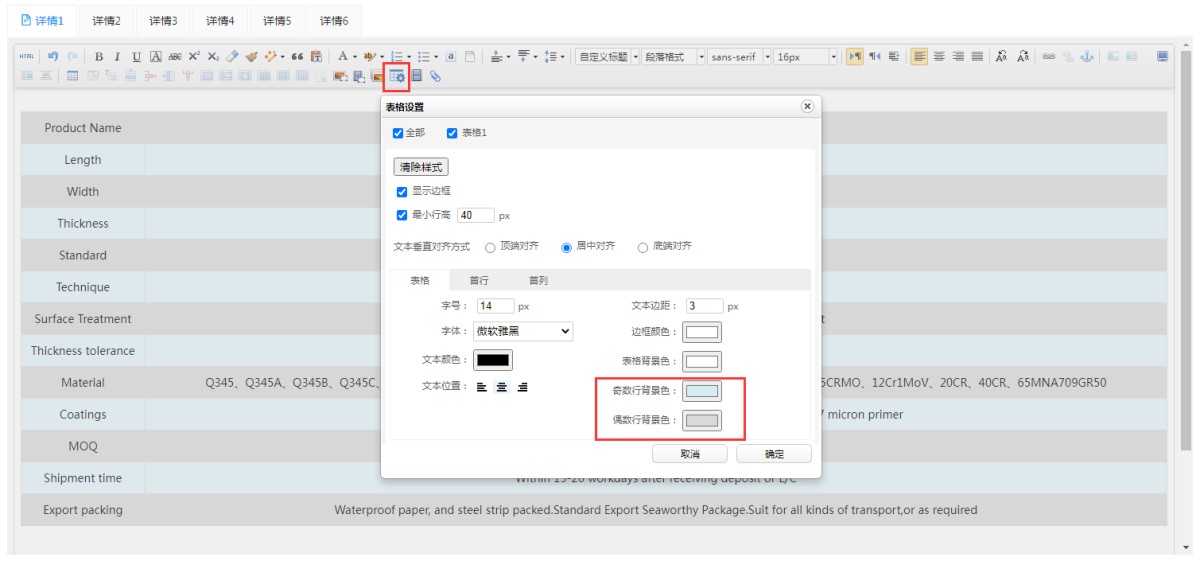Apply bold formatting with B icon
1200x561 pixels.
(99, 57)
